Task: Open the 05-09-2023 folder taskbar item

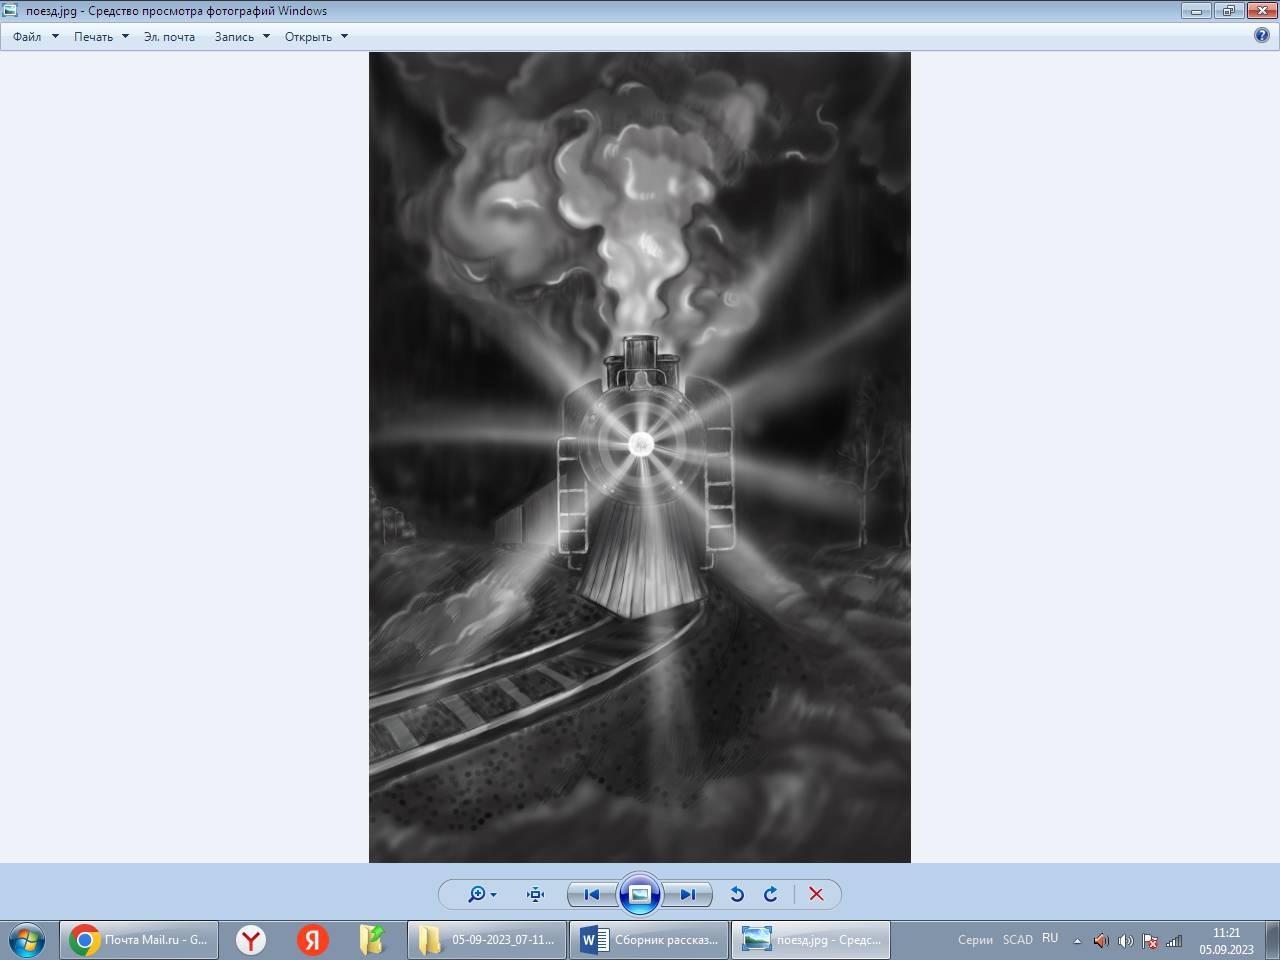Action: click(486, 940)
